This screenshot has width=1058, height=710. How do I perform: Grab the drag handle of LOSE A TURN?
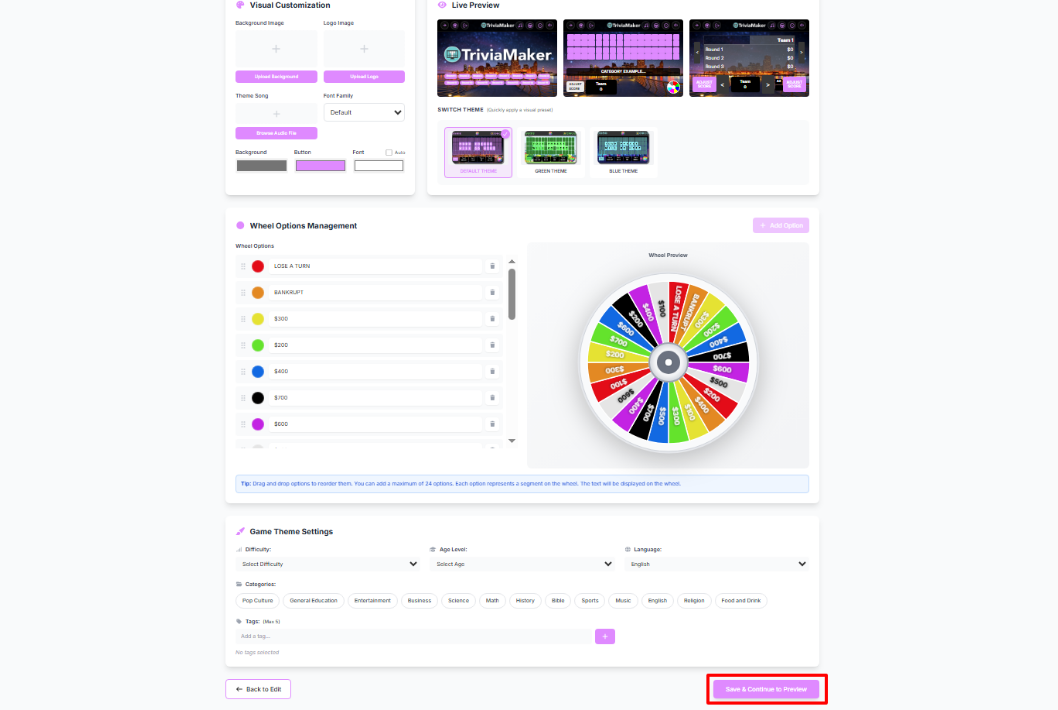(243, 266)
